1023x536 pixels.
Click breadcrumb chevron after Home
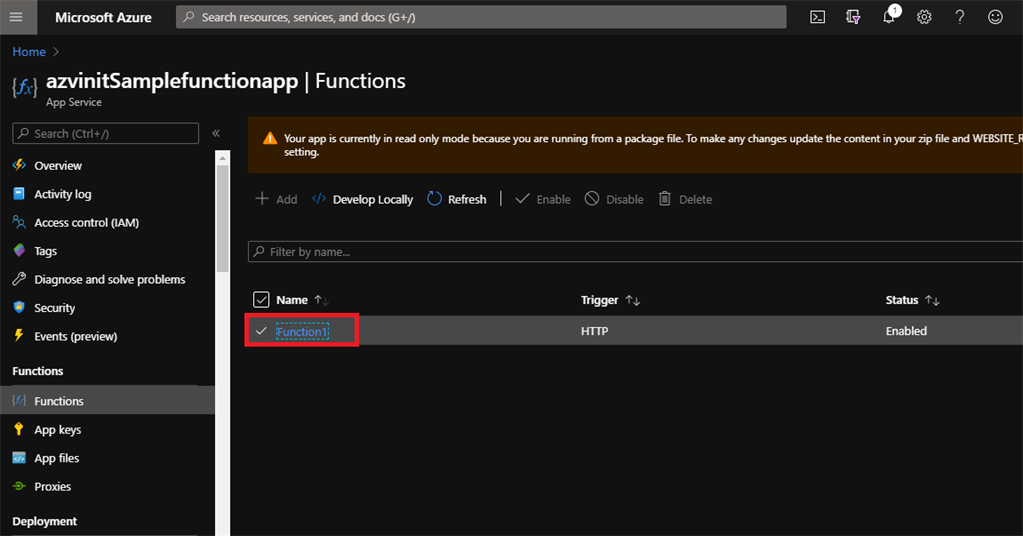tap(55, 52)
